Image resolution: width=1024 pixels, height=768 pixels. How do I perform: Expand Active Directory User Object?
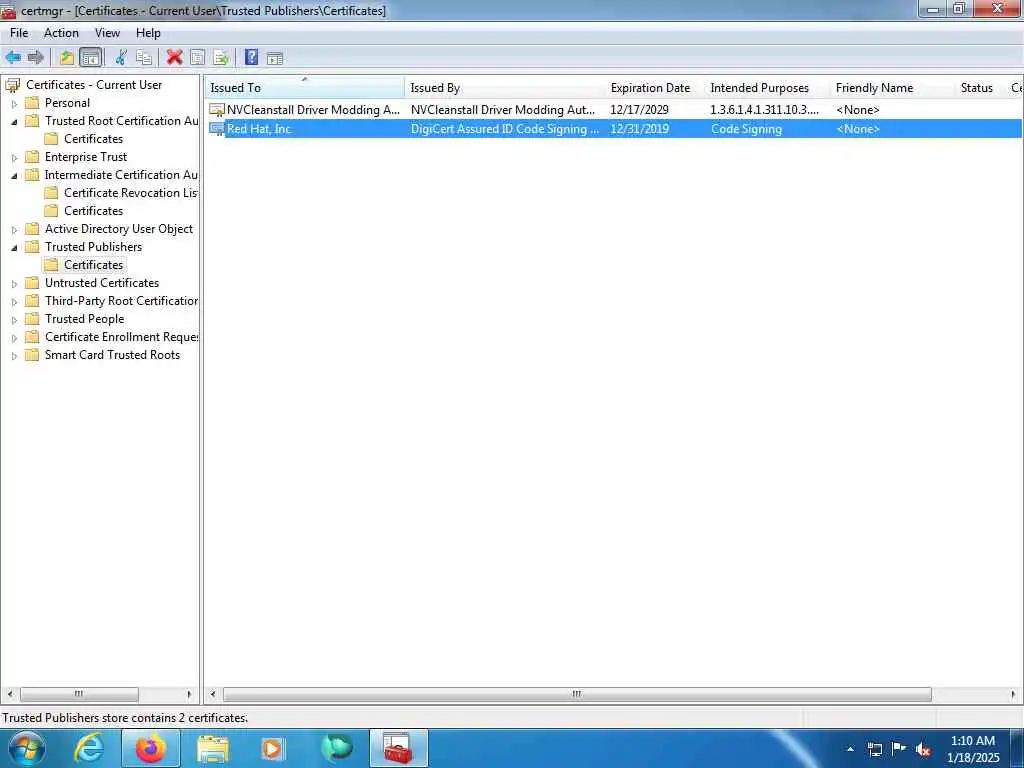click(14, 229)
